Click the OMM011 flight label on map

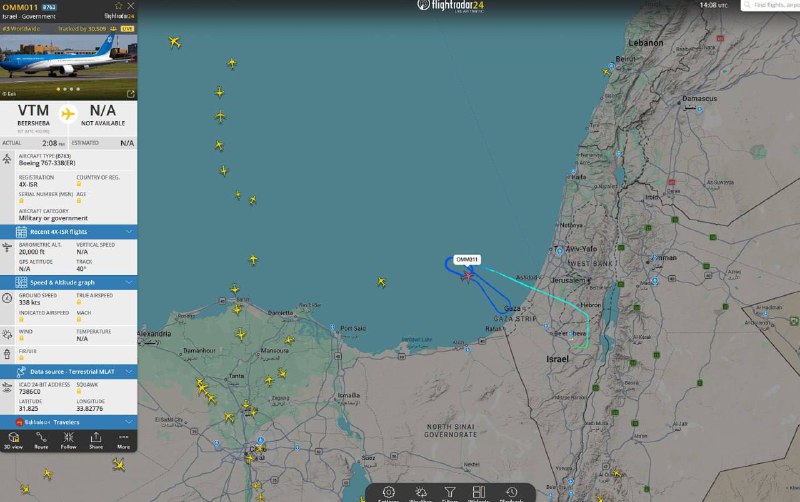click(x=467, y=260)
